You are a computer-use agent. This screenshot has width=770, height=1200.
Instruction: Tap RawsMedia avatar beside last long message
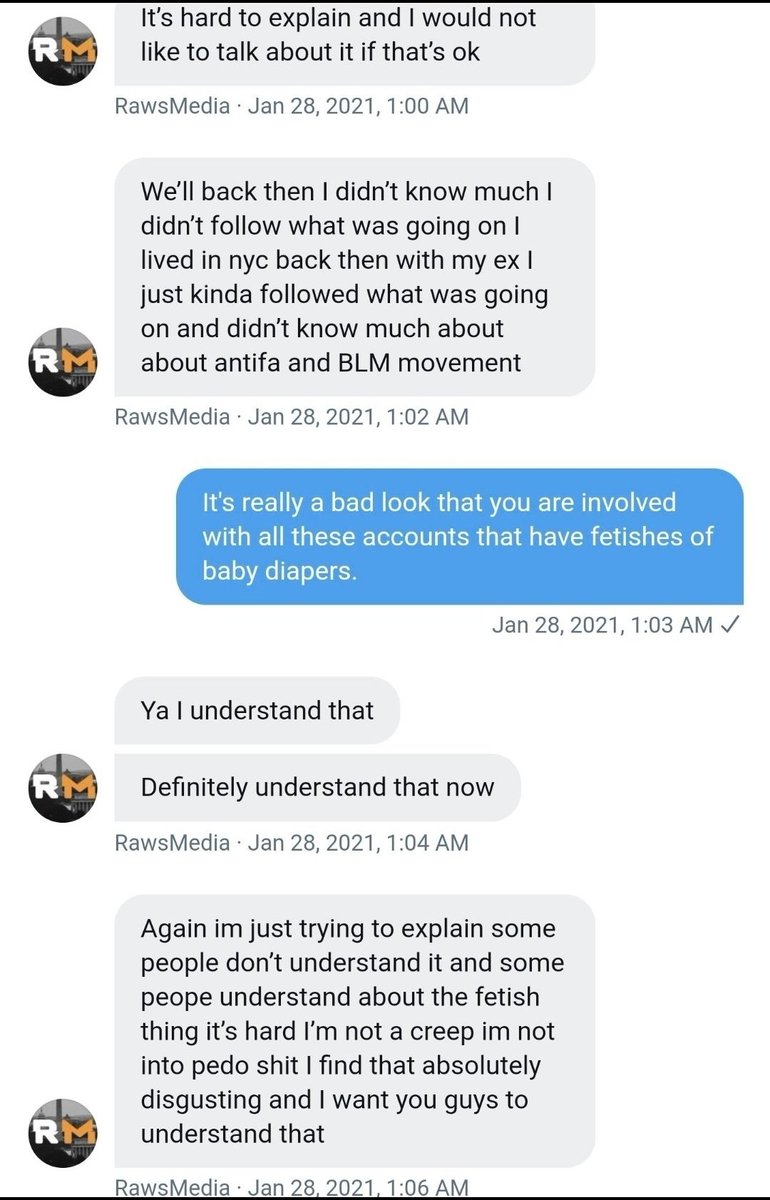[62, 1132]
